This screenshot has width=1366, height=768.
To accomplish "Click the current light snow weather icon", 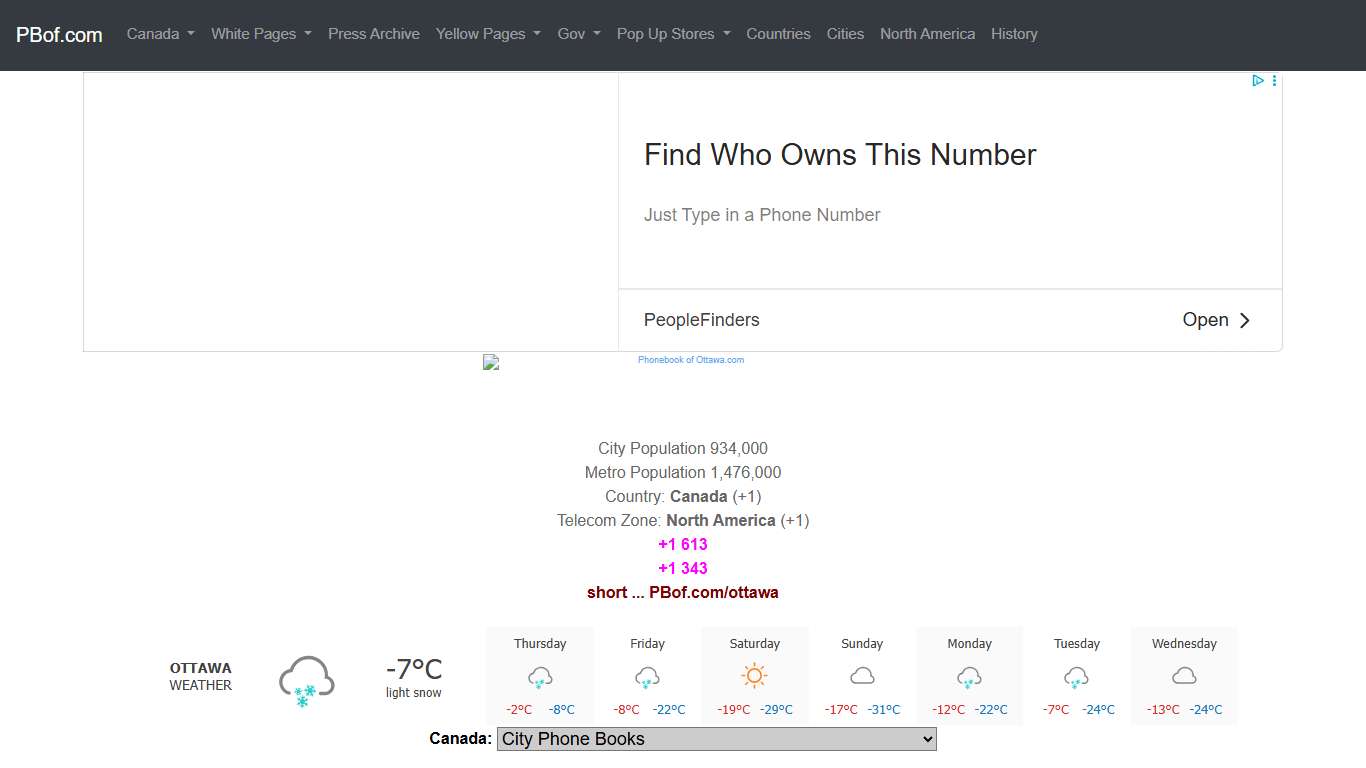I will 306,681.
